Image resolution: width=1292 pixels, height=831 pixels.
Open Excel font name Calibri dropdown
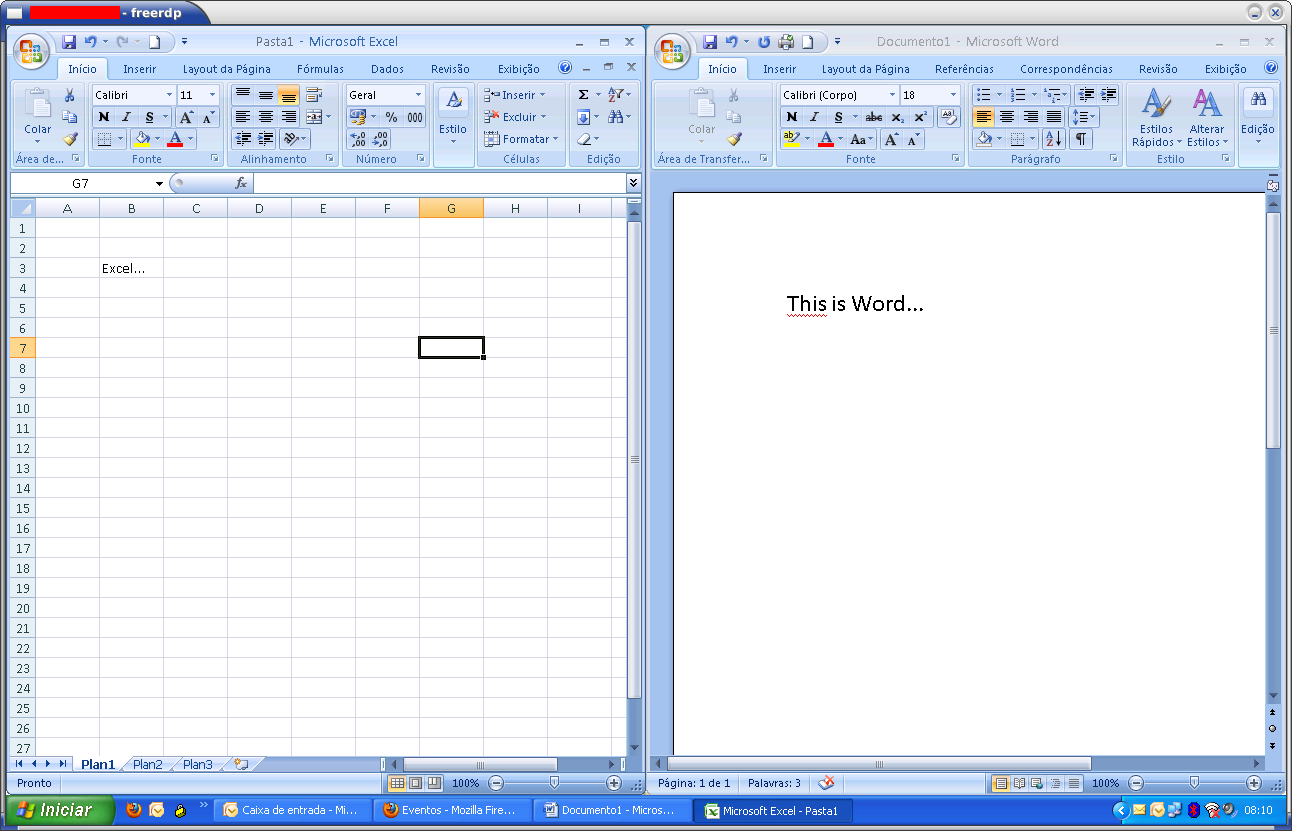coord(169,95)
